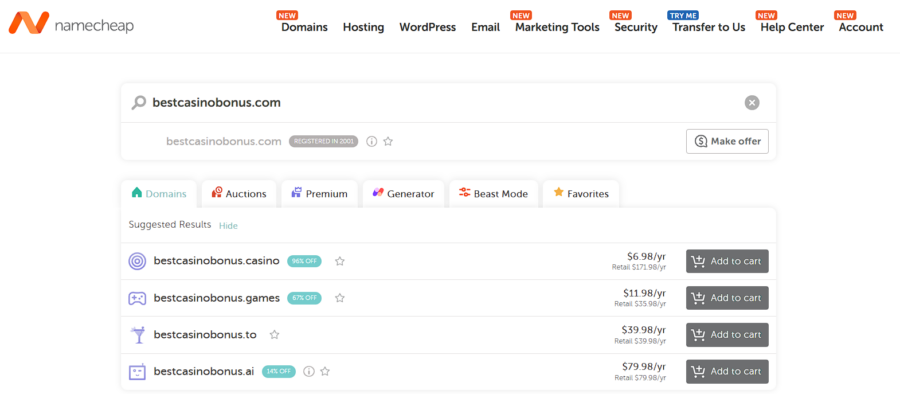Star bestcasinobonus.ai as favorite
The height and width of the screenshot is (394, 900).
click(325, 372)
